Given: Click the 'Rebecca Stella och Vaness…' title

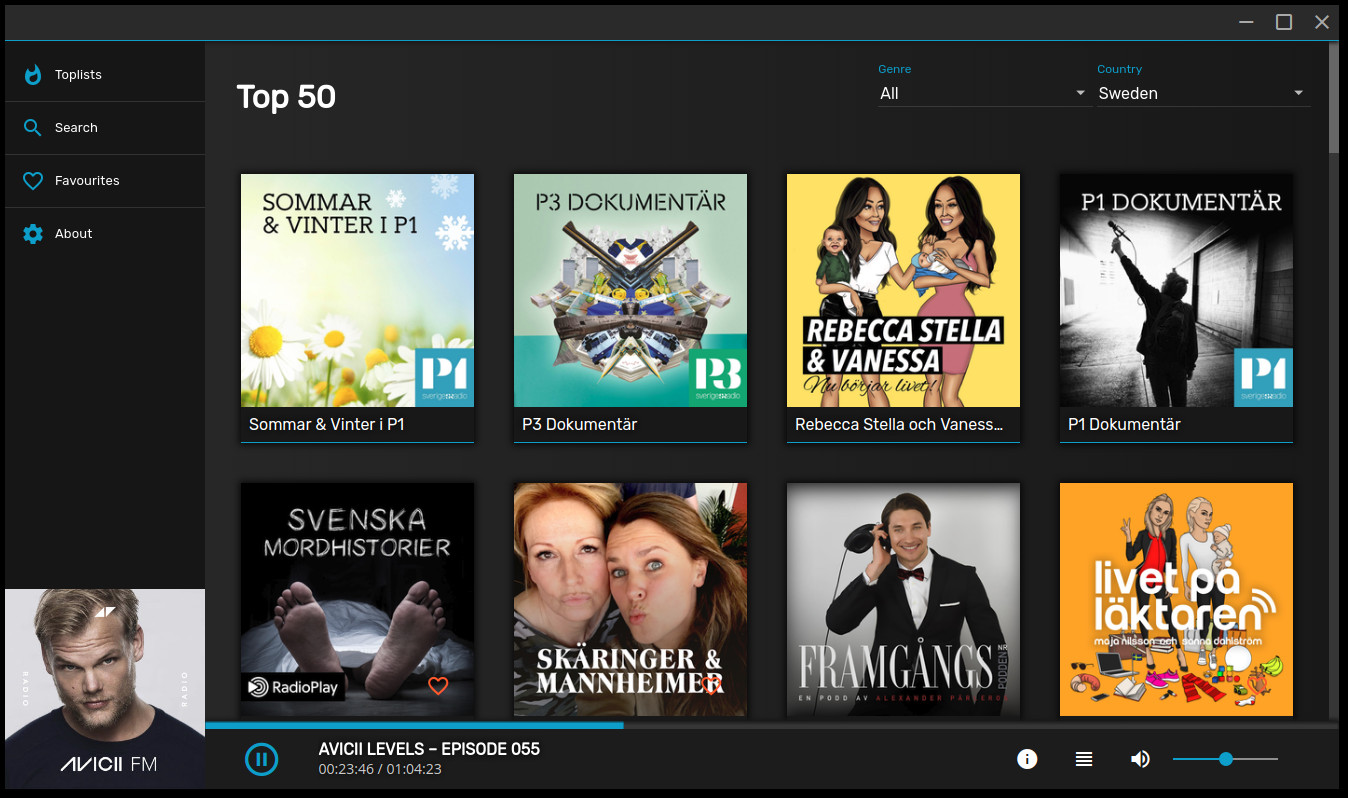Looking at the screenshot, I should tap(899, 424).
